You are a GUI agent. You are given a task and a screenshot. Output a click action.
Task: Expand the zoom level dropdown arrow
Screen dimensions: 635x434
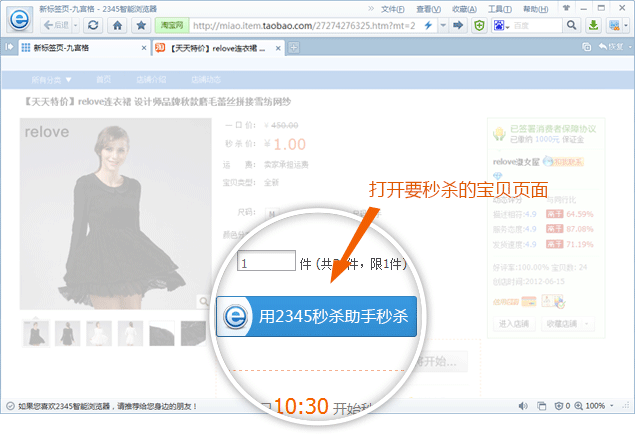click(612, 406)
